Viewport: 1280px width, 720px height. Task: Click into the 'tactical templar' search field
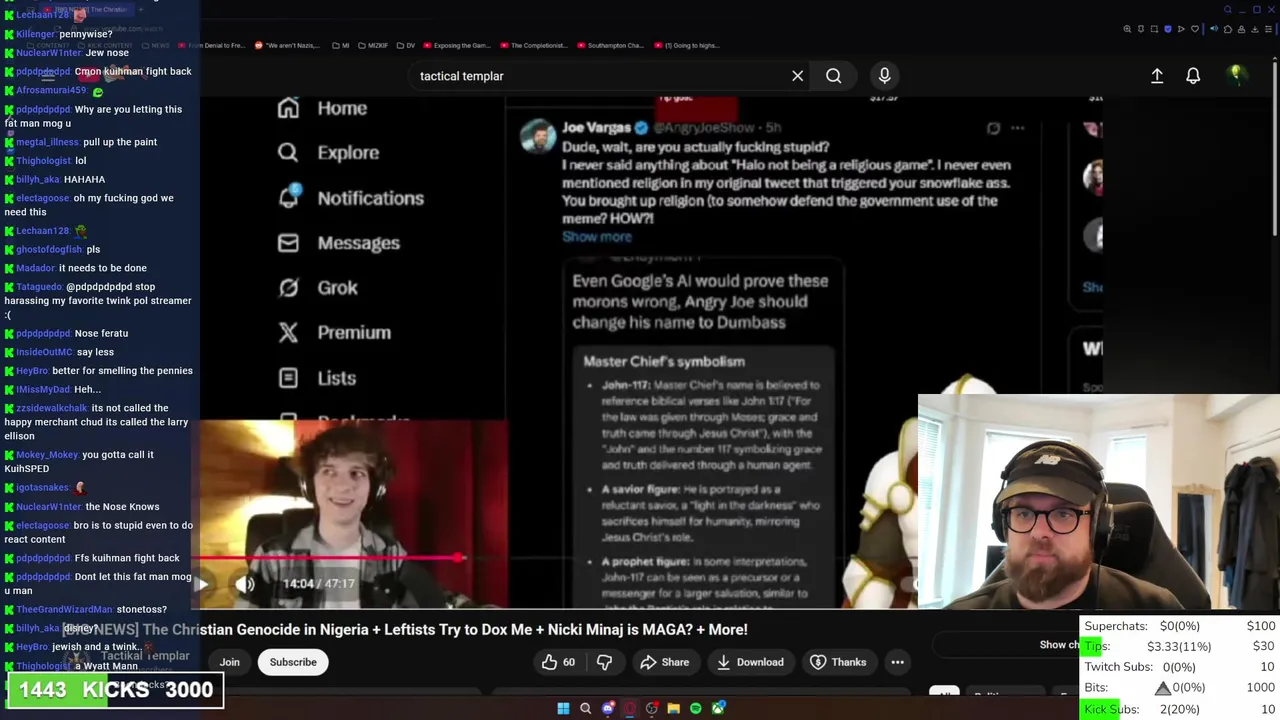tap(600, 76)
